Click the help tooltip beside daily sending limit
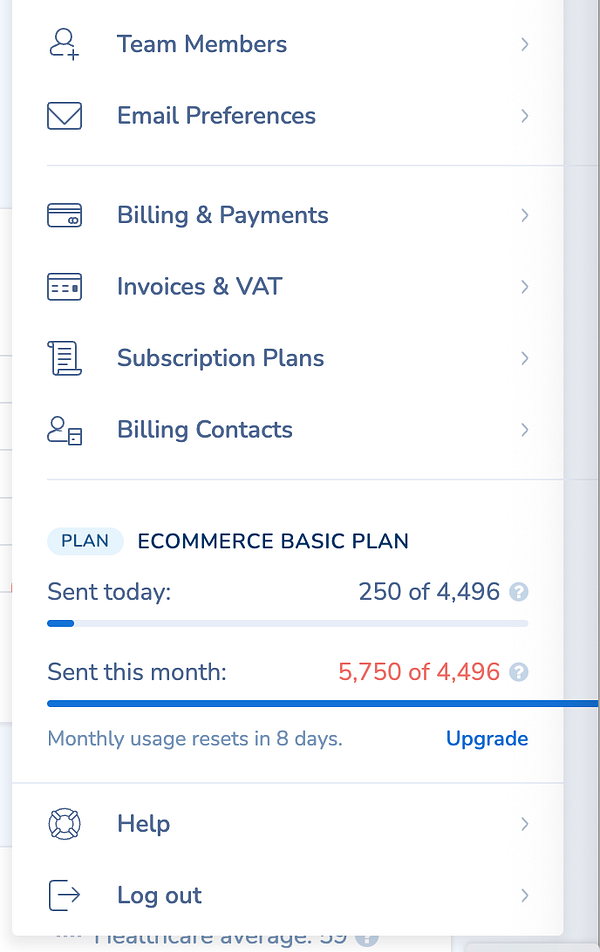Screen dimensions: 600x952 (518, 592)
